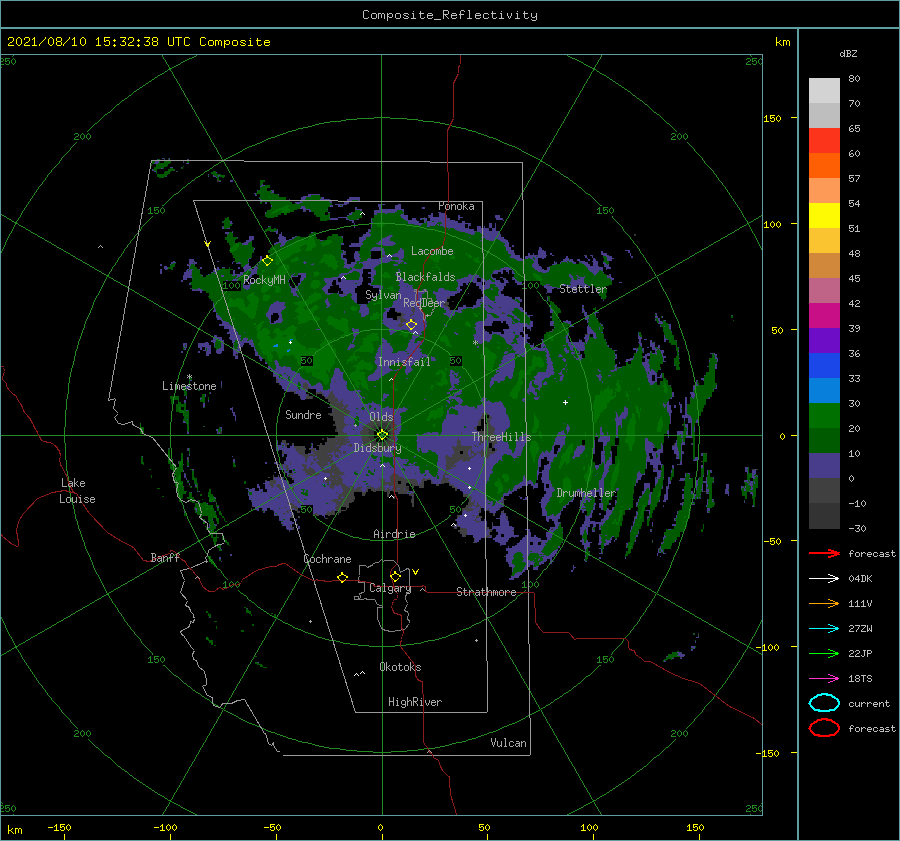Click the Banff label

click(165, 557)
